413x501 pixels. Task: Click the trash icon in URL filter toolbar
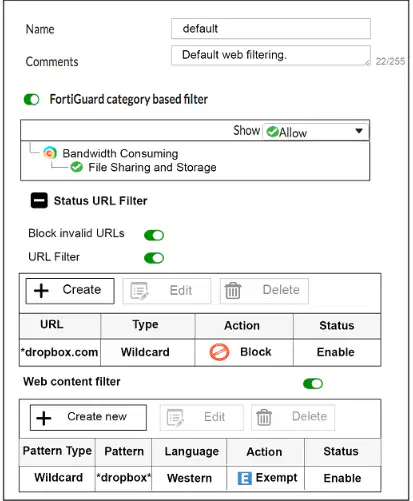tap(233, 291)
